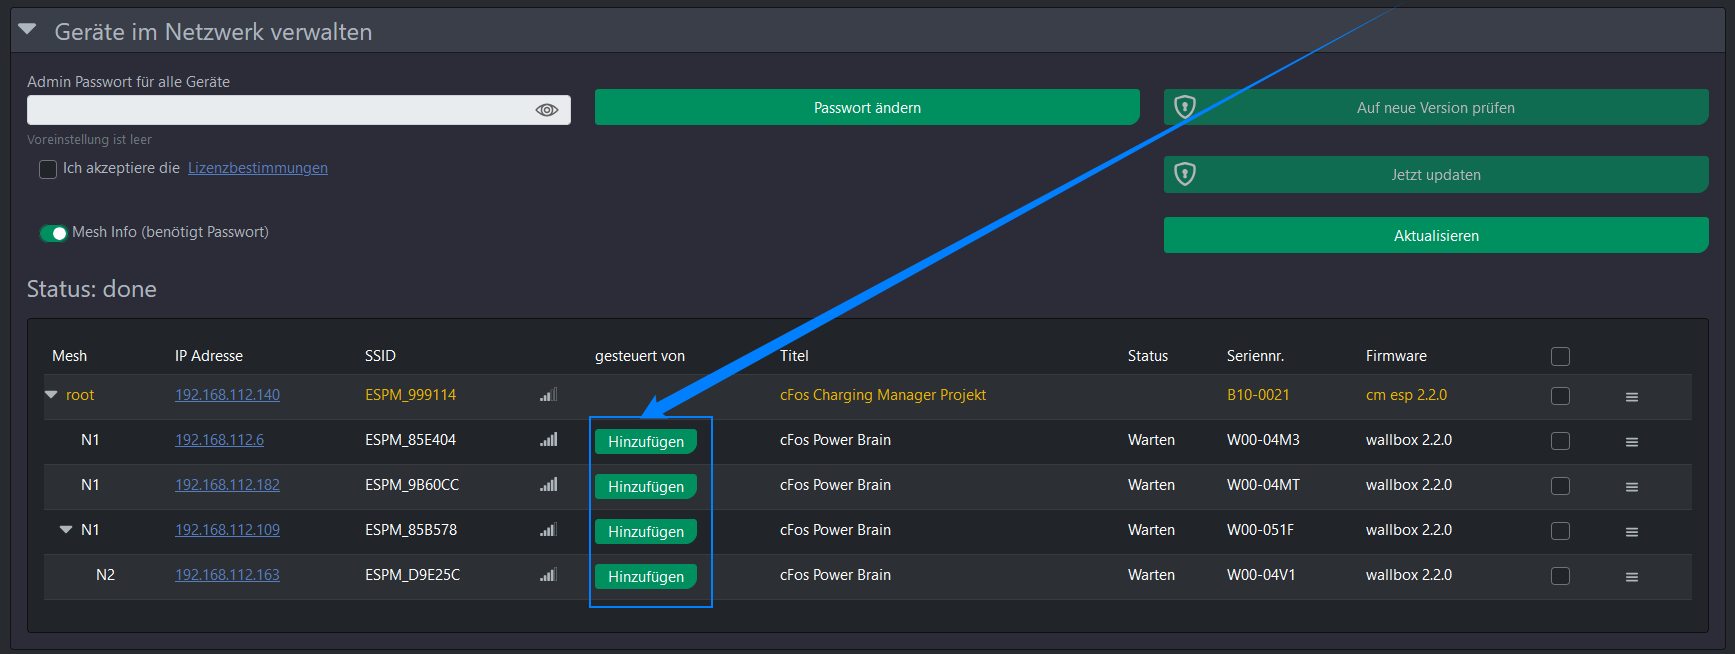The width and height of the screenshot is (1735, 654).
Task: Click firmware text 'cm esp 2.2.0'
Action: [1406, 395]
